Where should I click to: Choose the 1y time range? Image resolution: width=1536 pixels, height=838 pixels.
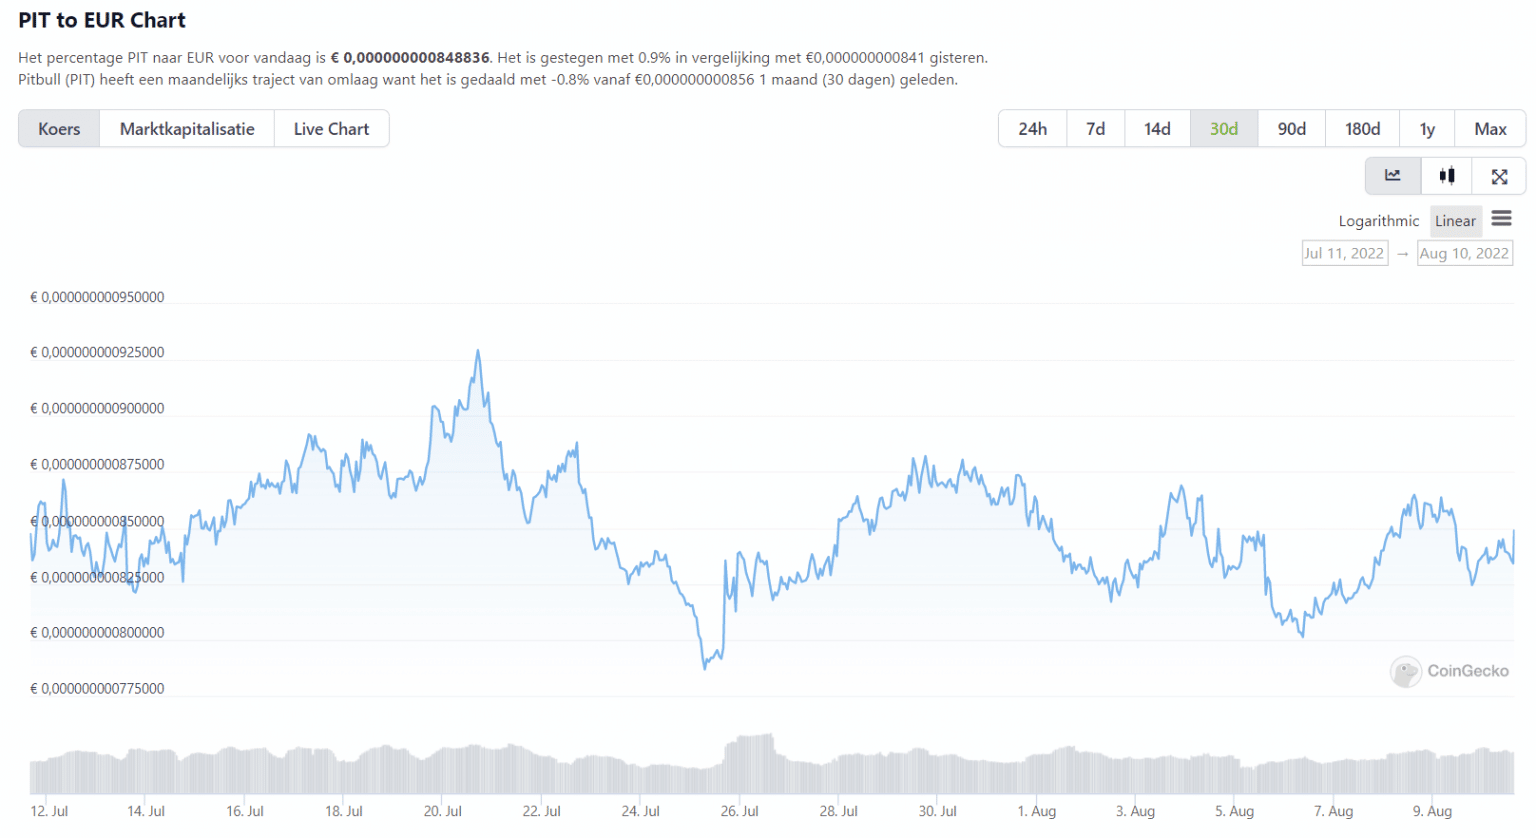pos(1427,129)
